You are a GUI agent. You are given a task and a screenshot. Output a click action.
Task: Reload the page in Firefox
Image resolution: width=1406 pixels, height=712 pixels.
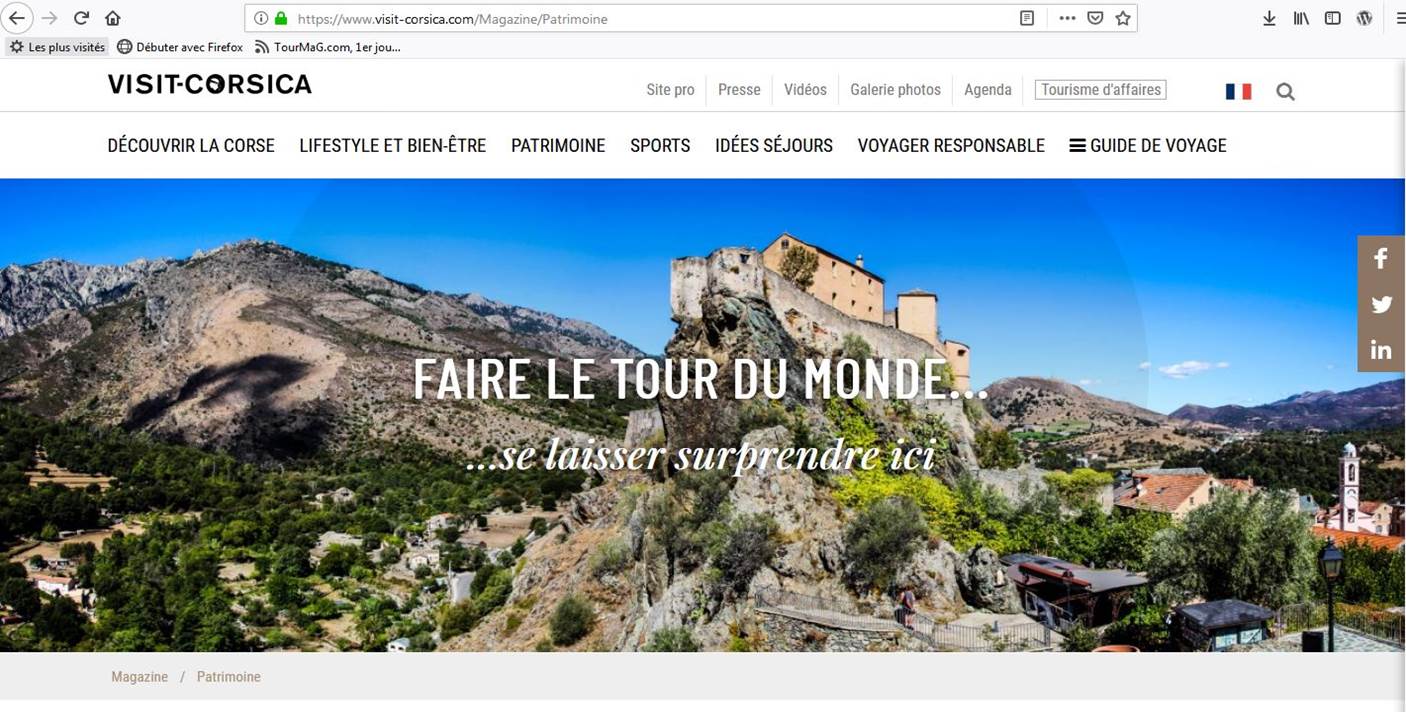(82, 18)
